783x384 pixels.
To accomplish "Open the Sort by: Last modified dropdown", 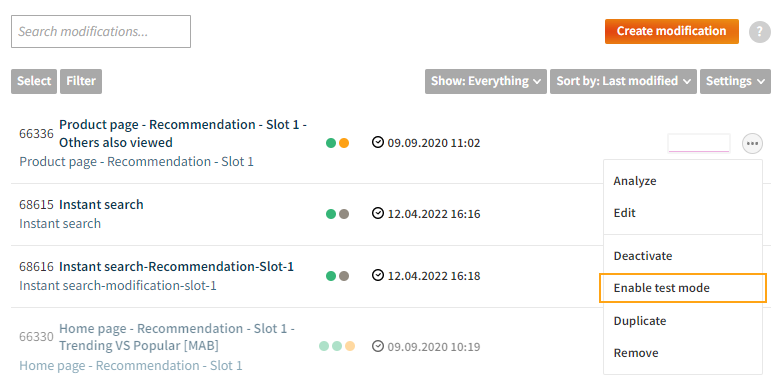I will pyautogui.click(x=623, y=81).
